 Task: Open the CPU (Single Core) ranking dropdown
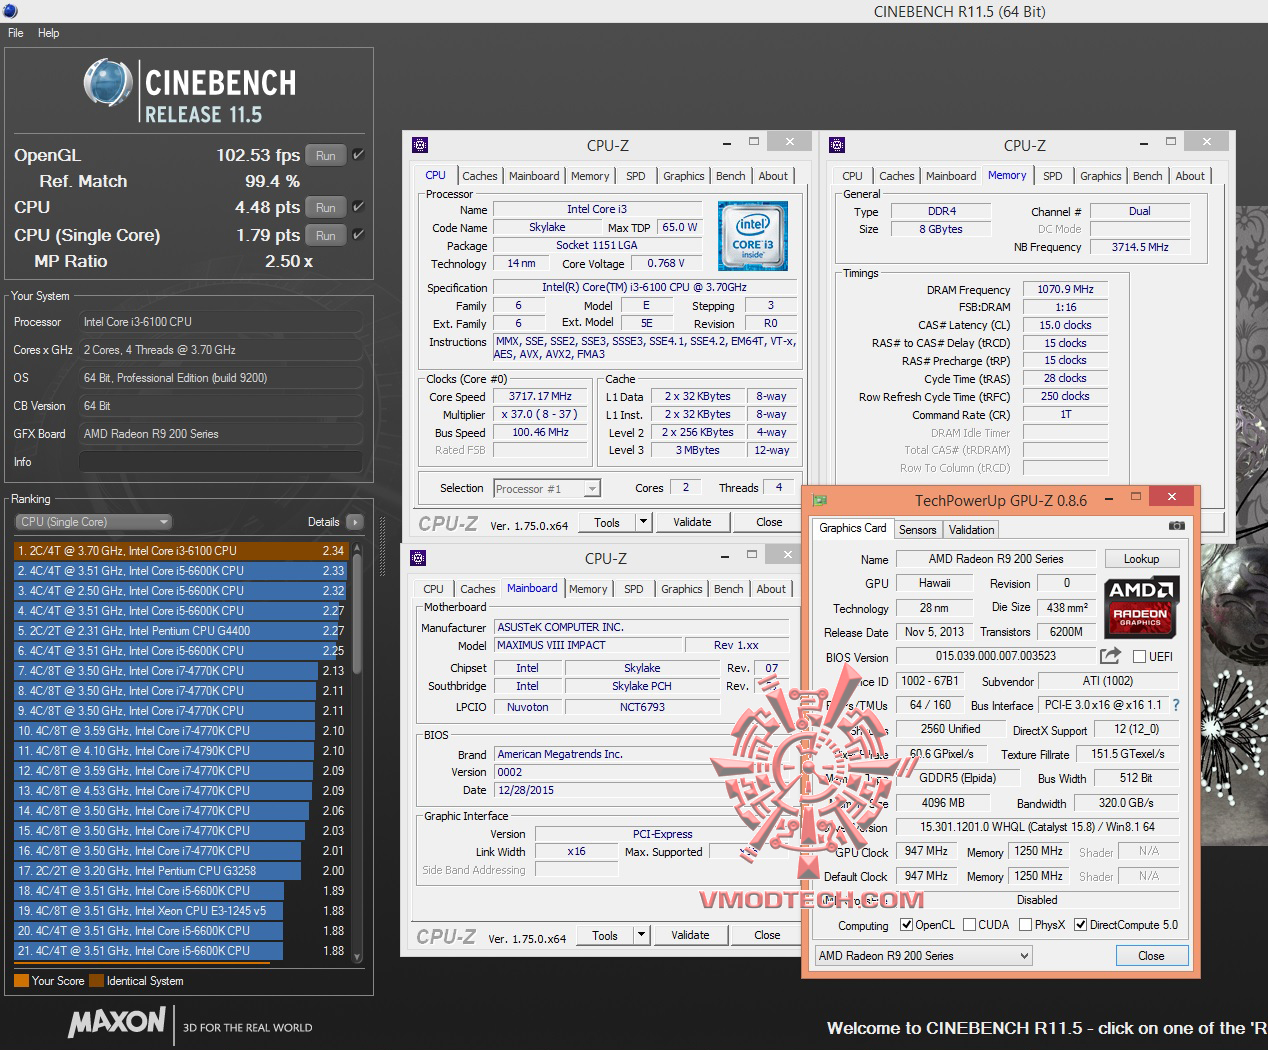[x=94, y=522]
